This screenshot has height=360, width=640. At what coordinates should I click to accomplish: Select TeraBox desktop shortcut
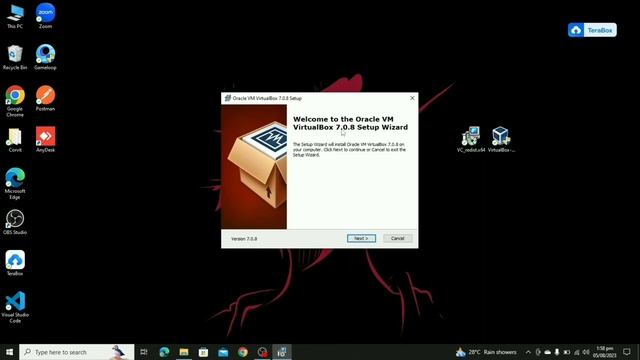point(15,263)
